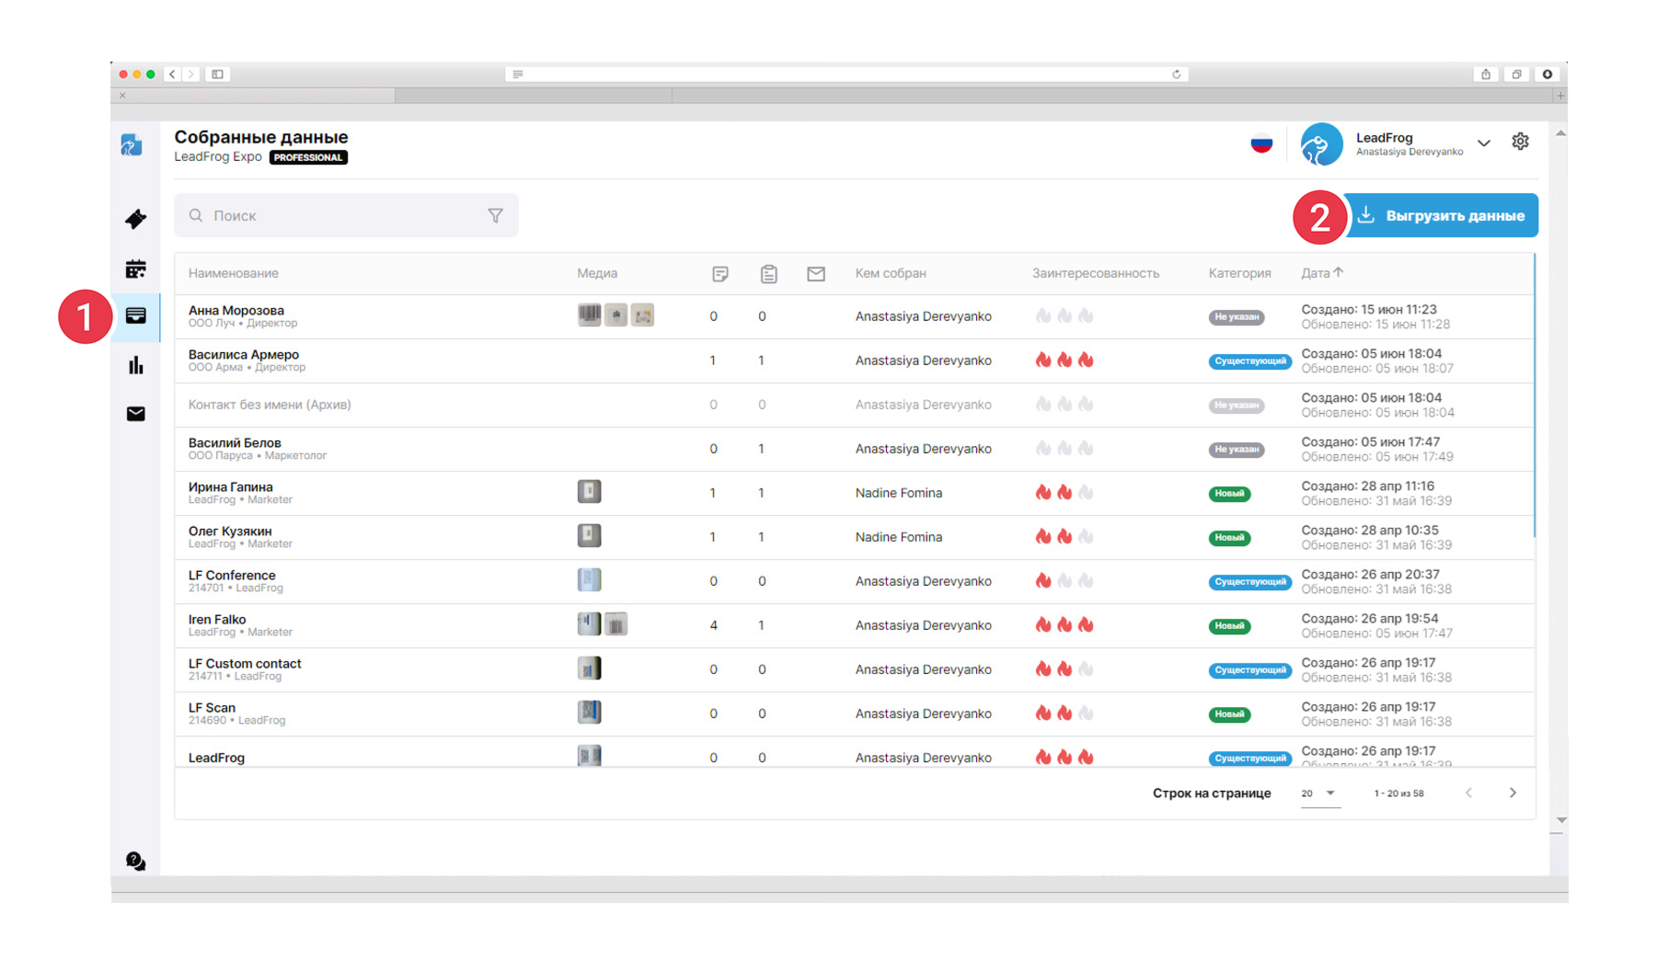The image size is (1680, 960).
Task: Open the Олег Кузякин contact
Action: (230, 531)
